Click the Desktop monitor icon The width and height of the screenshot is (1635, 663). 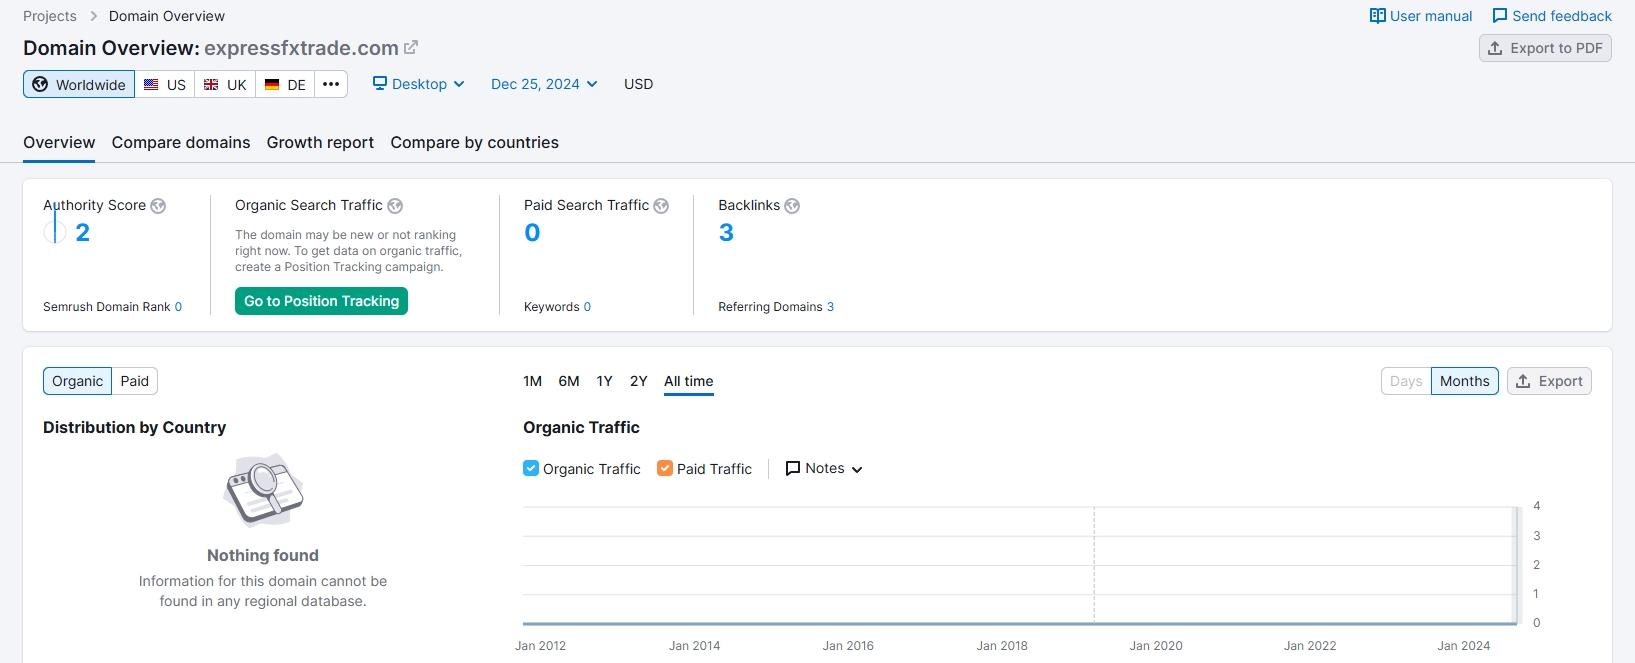pyautogui.click(x=380, y=83)
